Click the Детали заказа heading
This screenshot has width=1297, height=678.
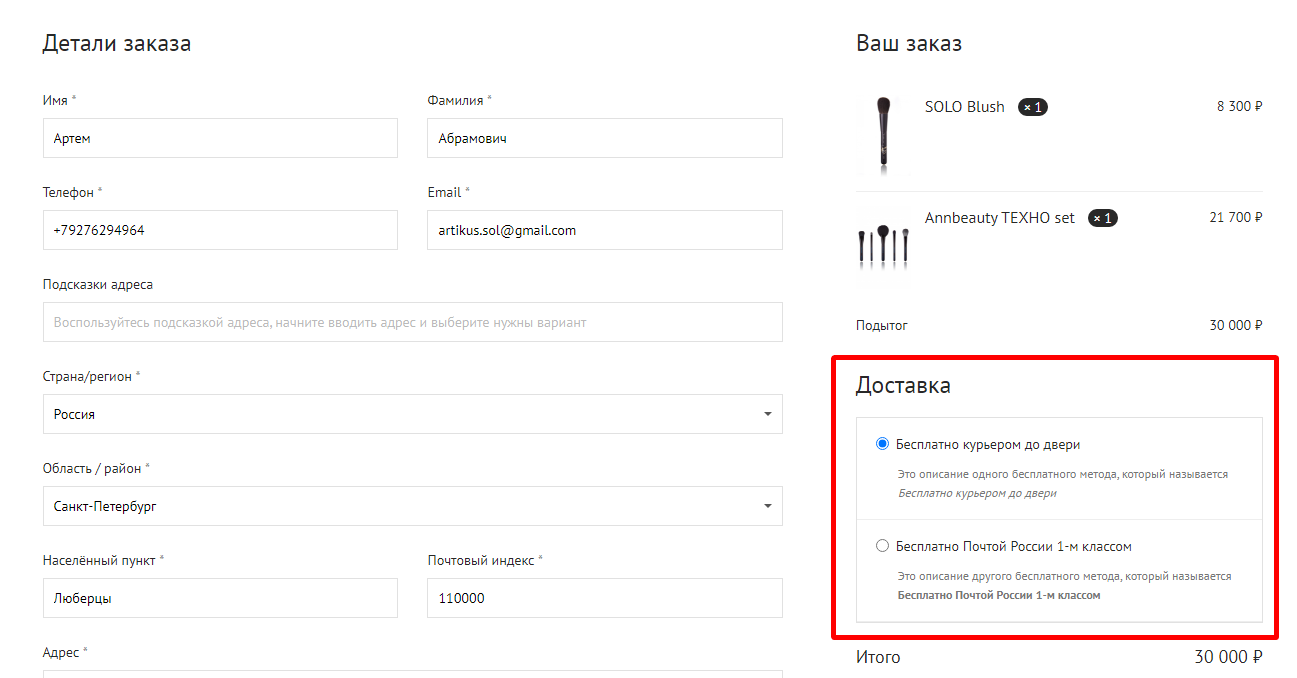[117, 43]
